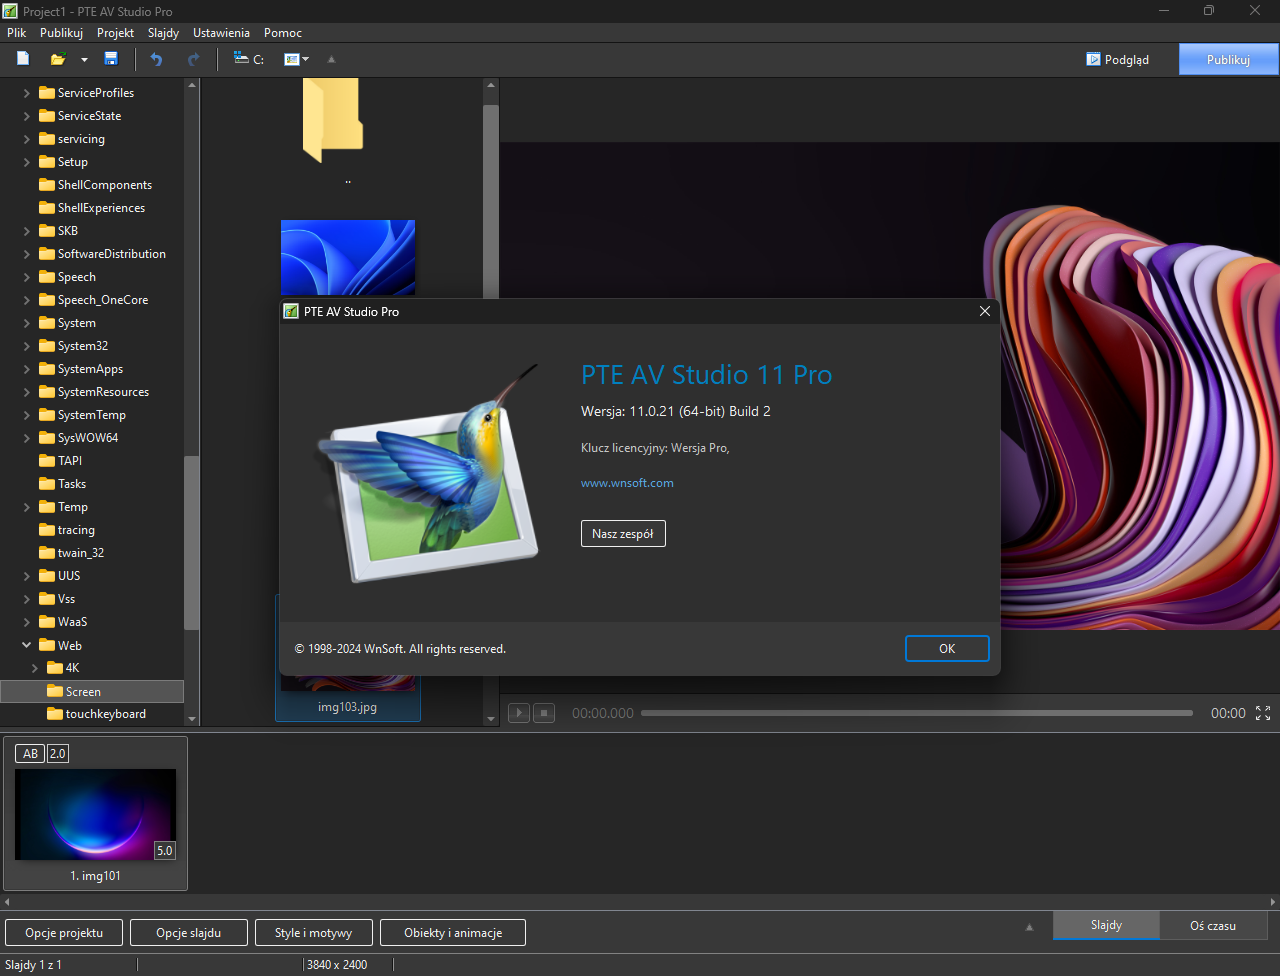1280x976 pixels.
Task: Play the slideshow preview
Action: [519, 713]
